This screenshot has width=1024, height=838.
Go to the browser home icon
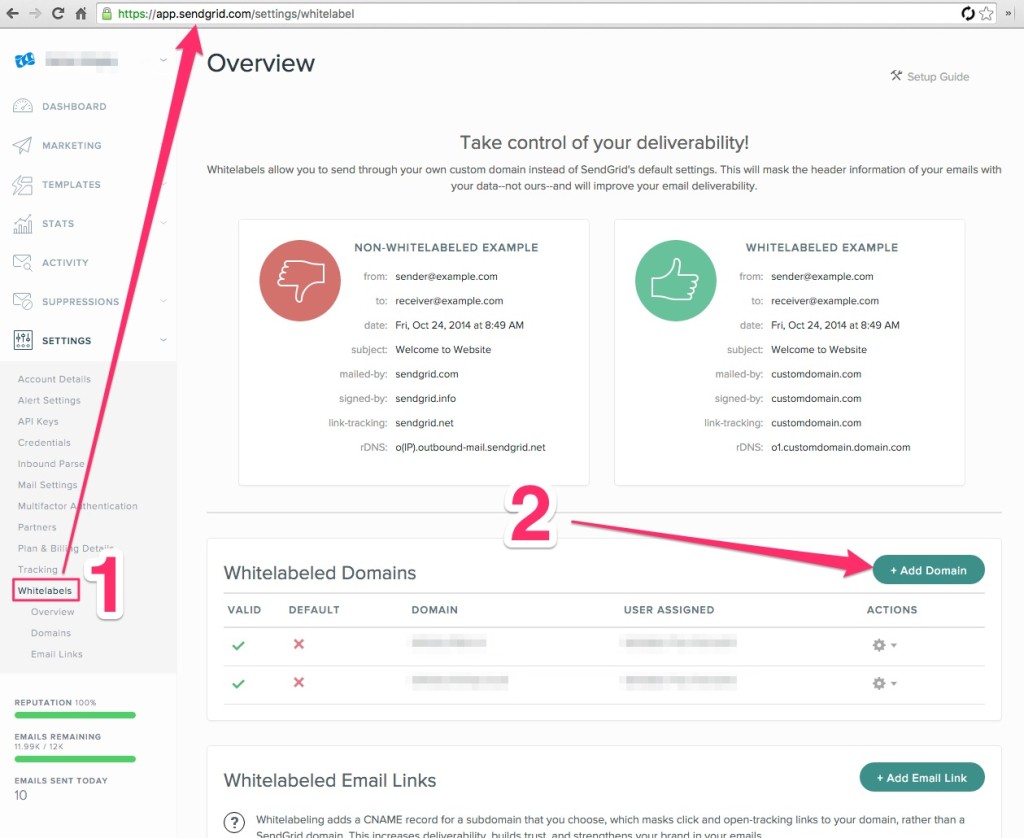pos(80,13)
